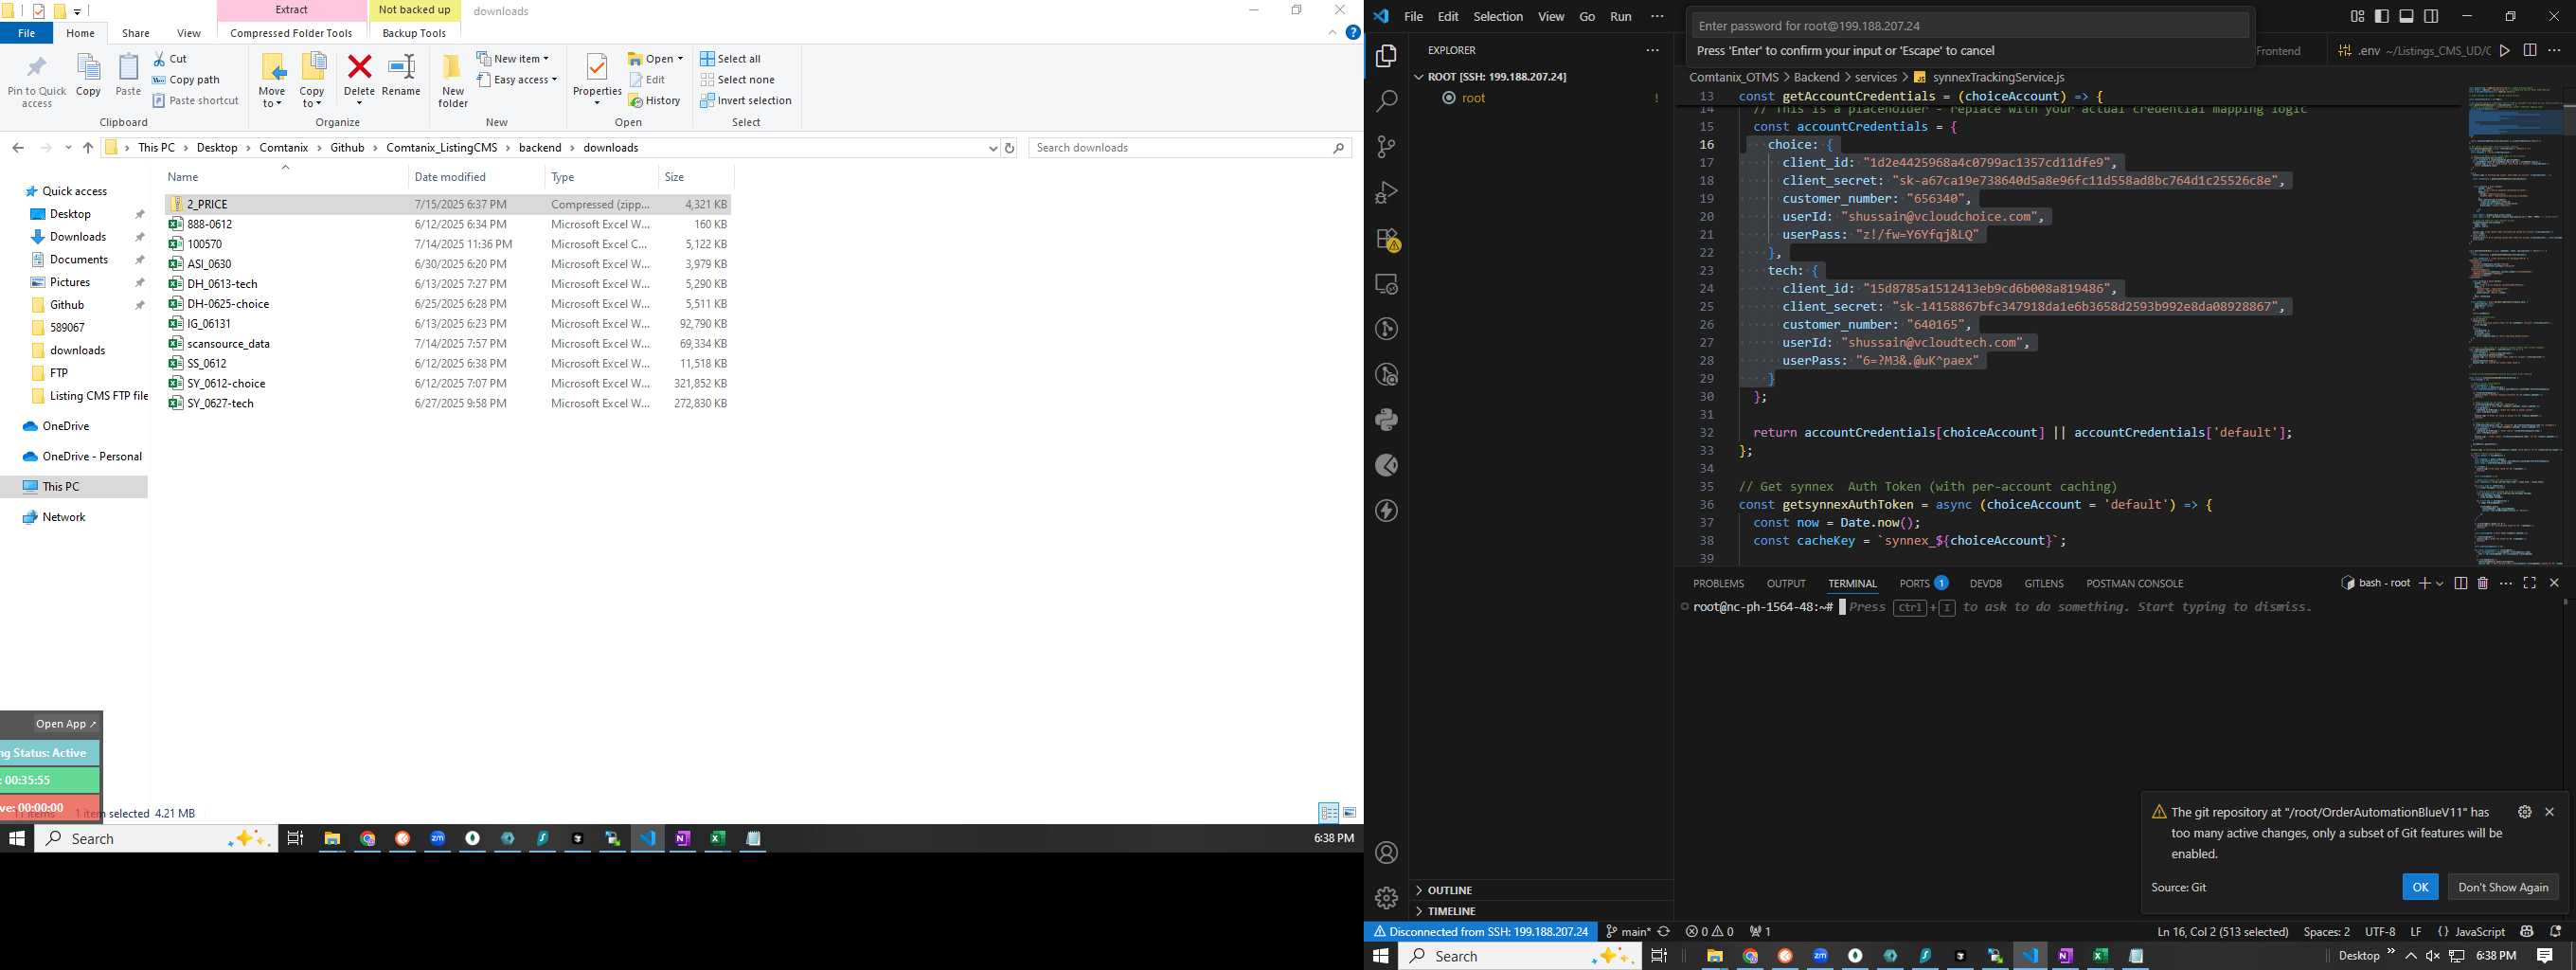Select the scansource_data file row
Viewport: 2576px width, 970px height.
(448, 343)
